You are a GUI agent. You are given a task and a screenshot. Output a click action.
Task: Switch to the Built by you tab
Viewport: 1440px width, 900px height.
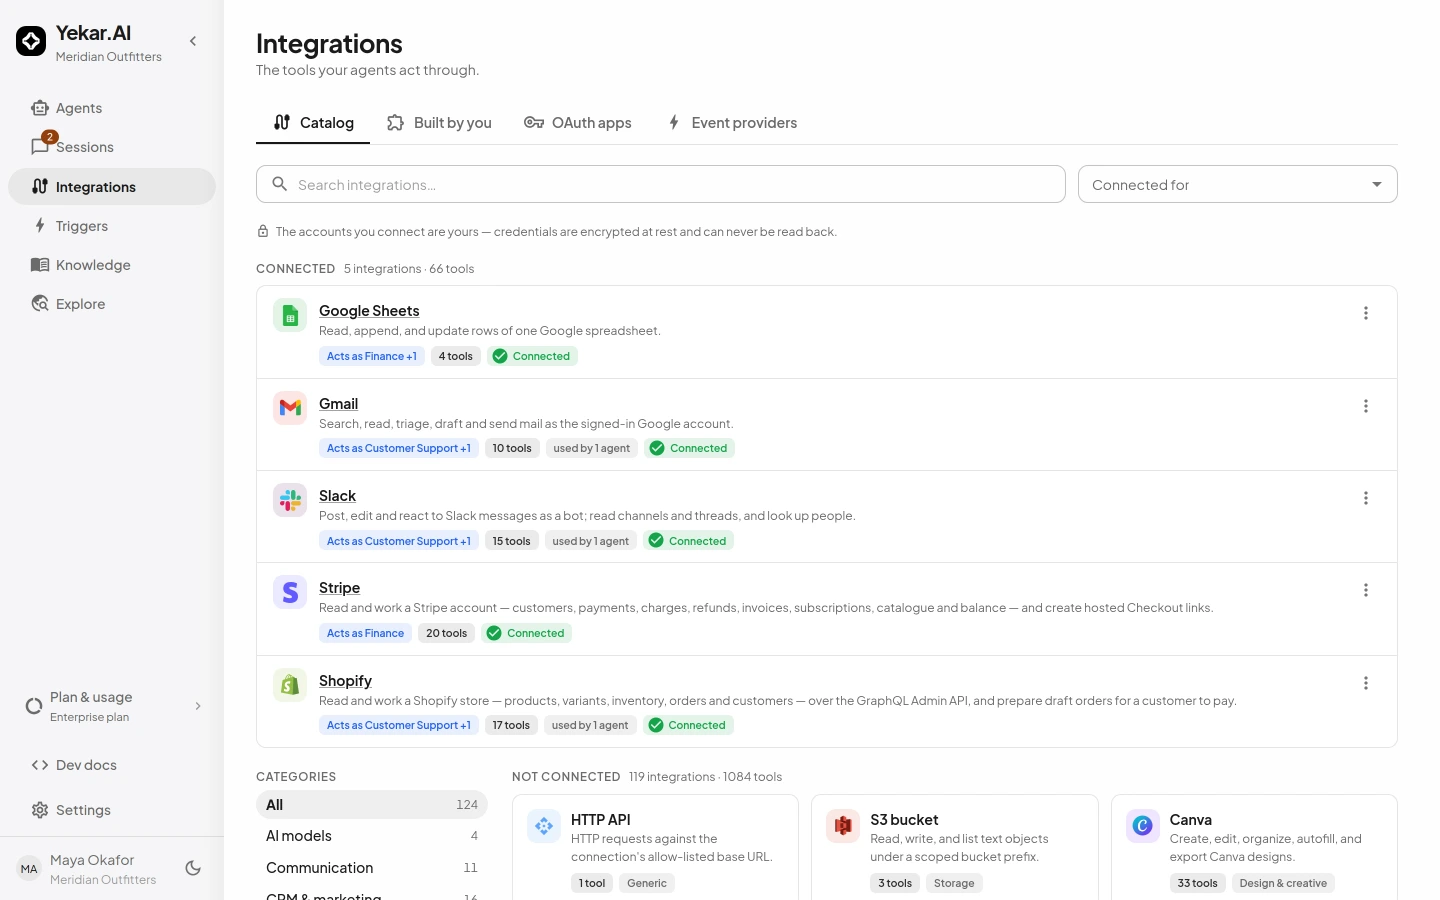pos(439,123)
